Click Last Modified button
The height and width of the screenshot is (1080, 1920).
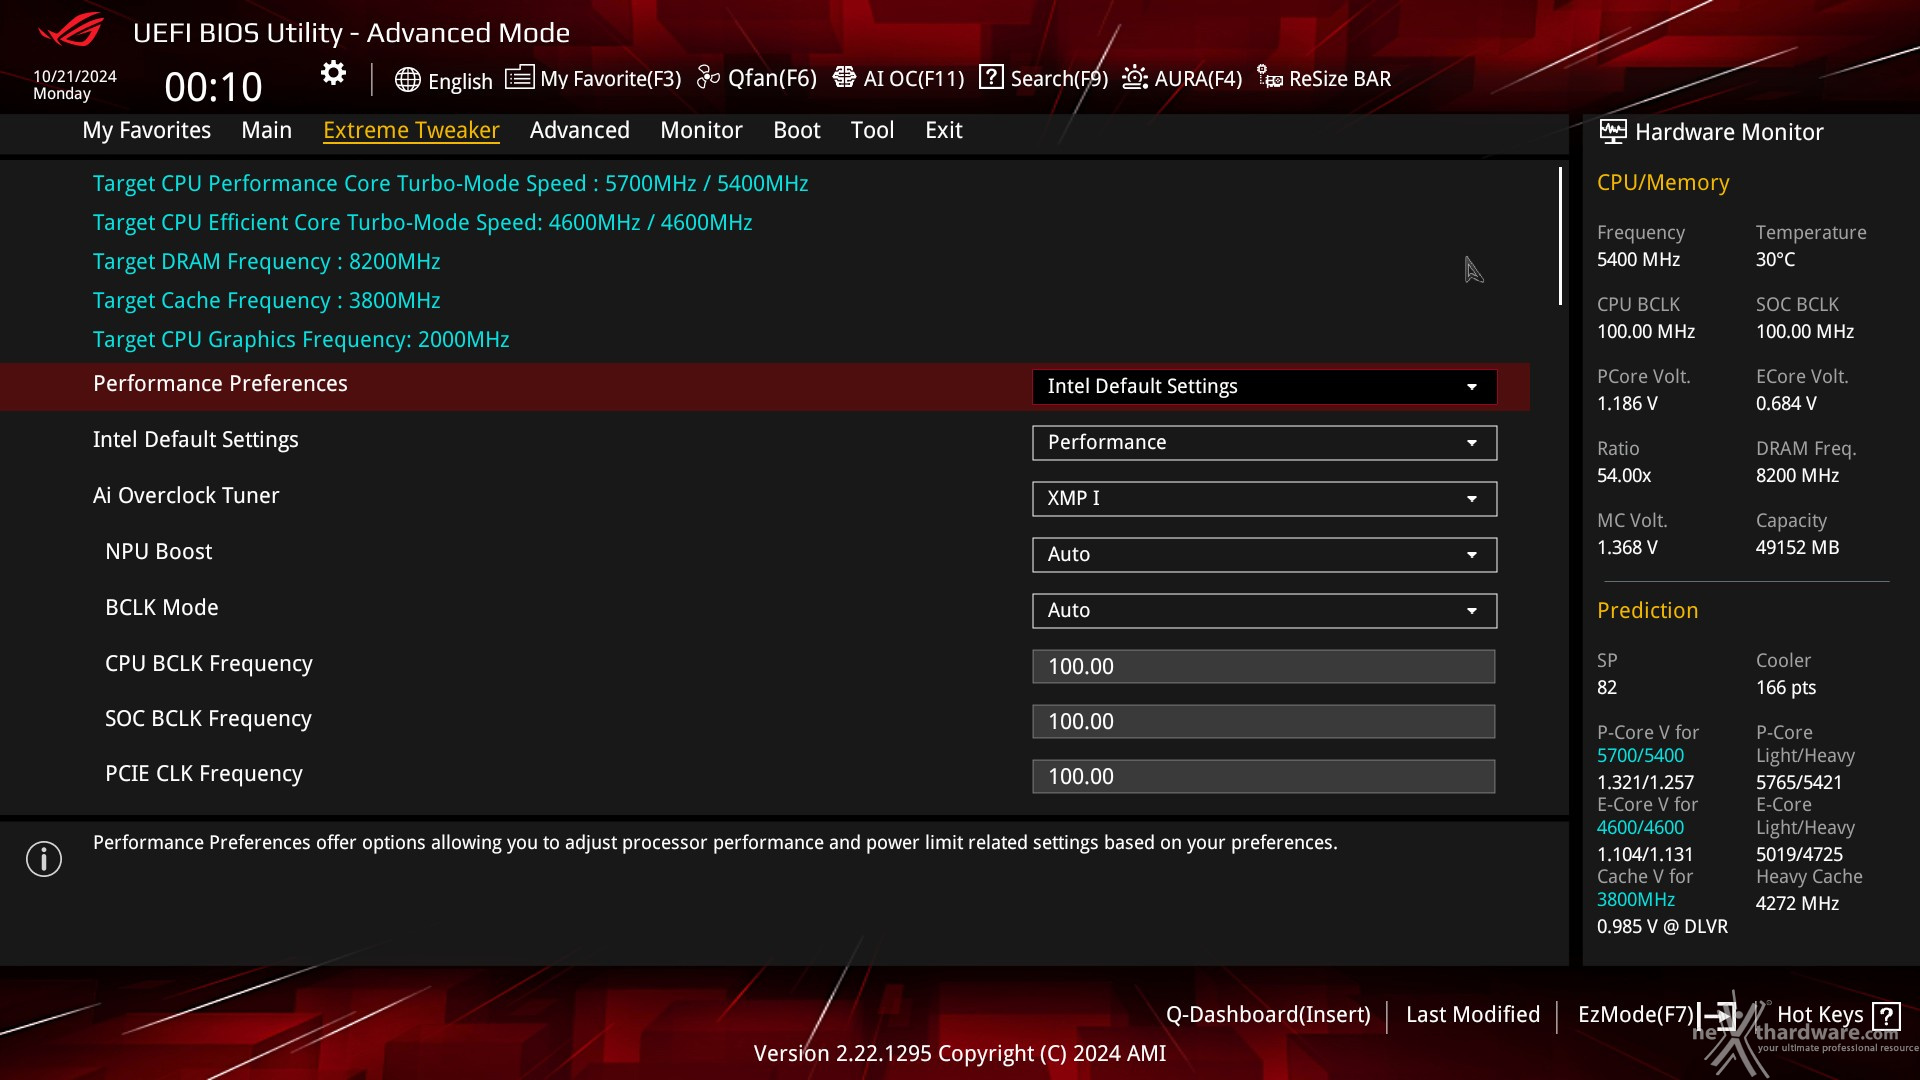coord(1473,1015)
